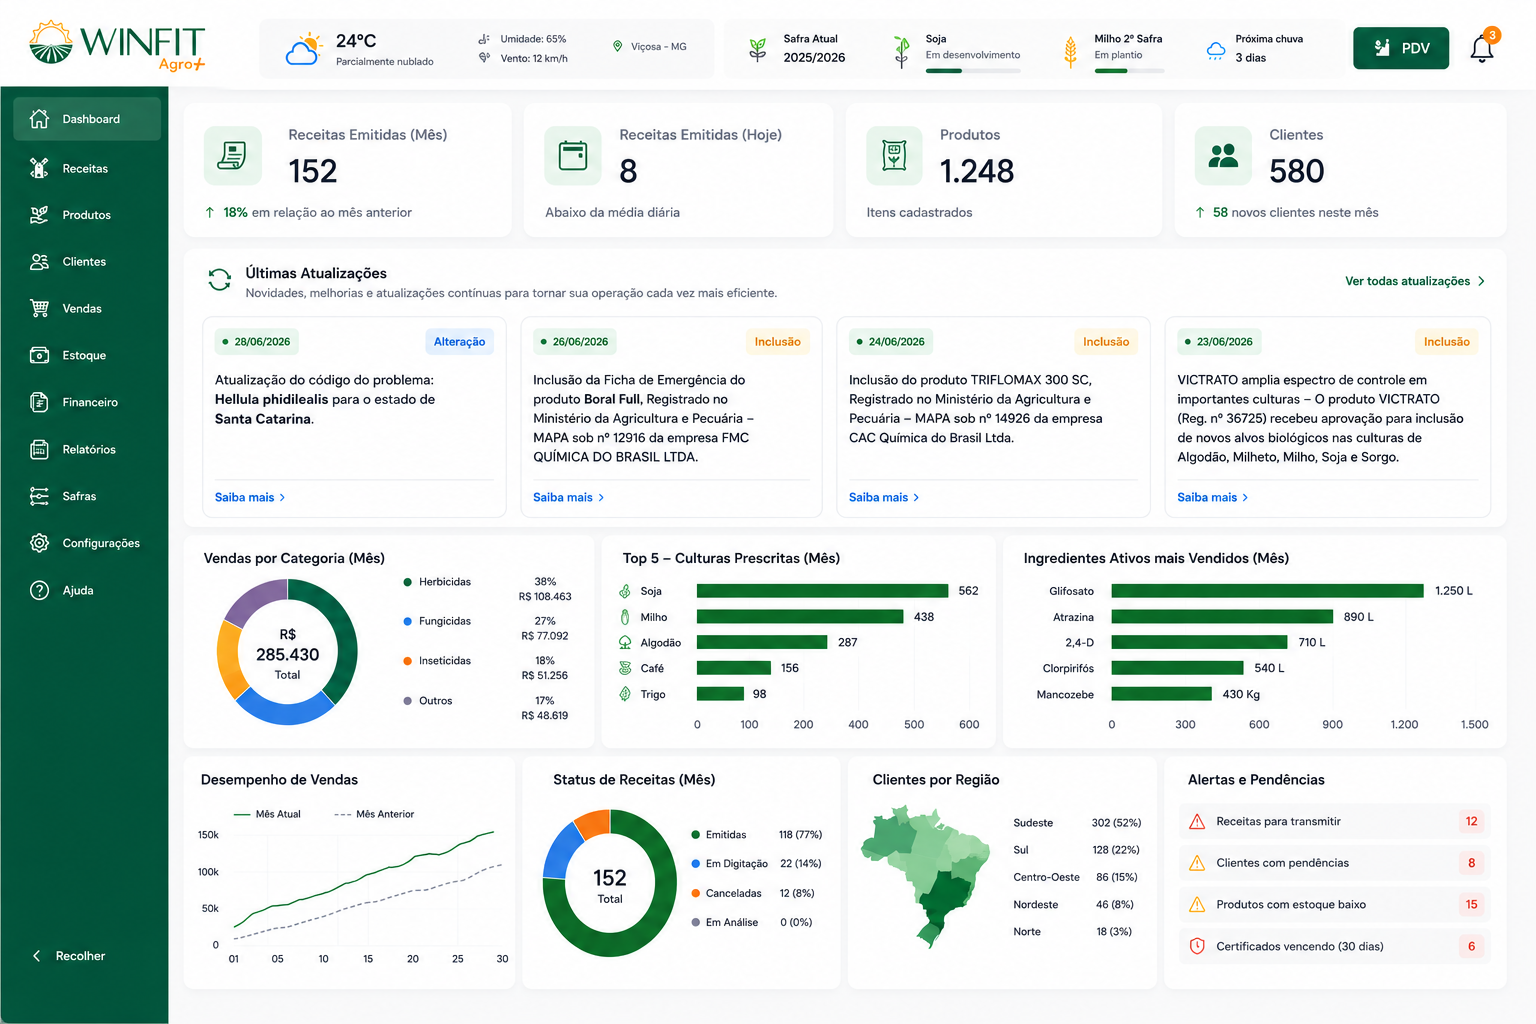Click the Herbicidas legend dot
This screenshot has height=1024, width=1536.
pos(408,582)
